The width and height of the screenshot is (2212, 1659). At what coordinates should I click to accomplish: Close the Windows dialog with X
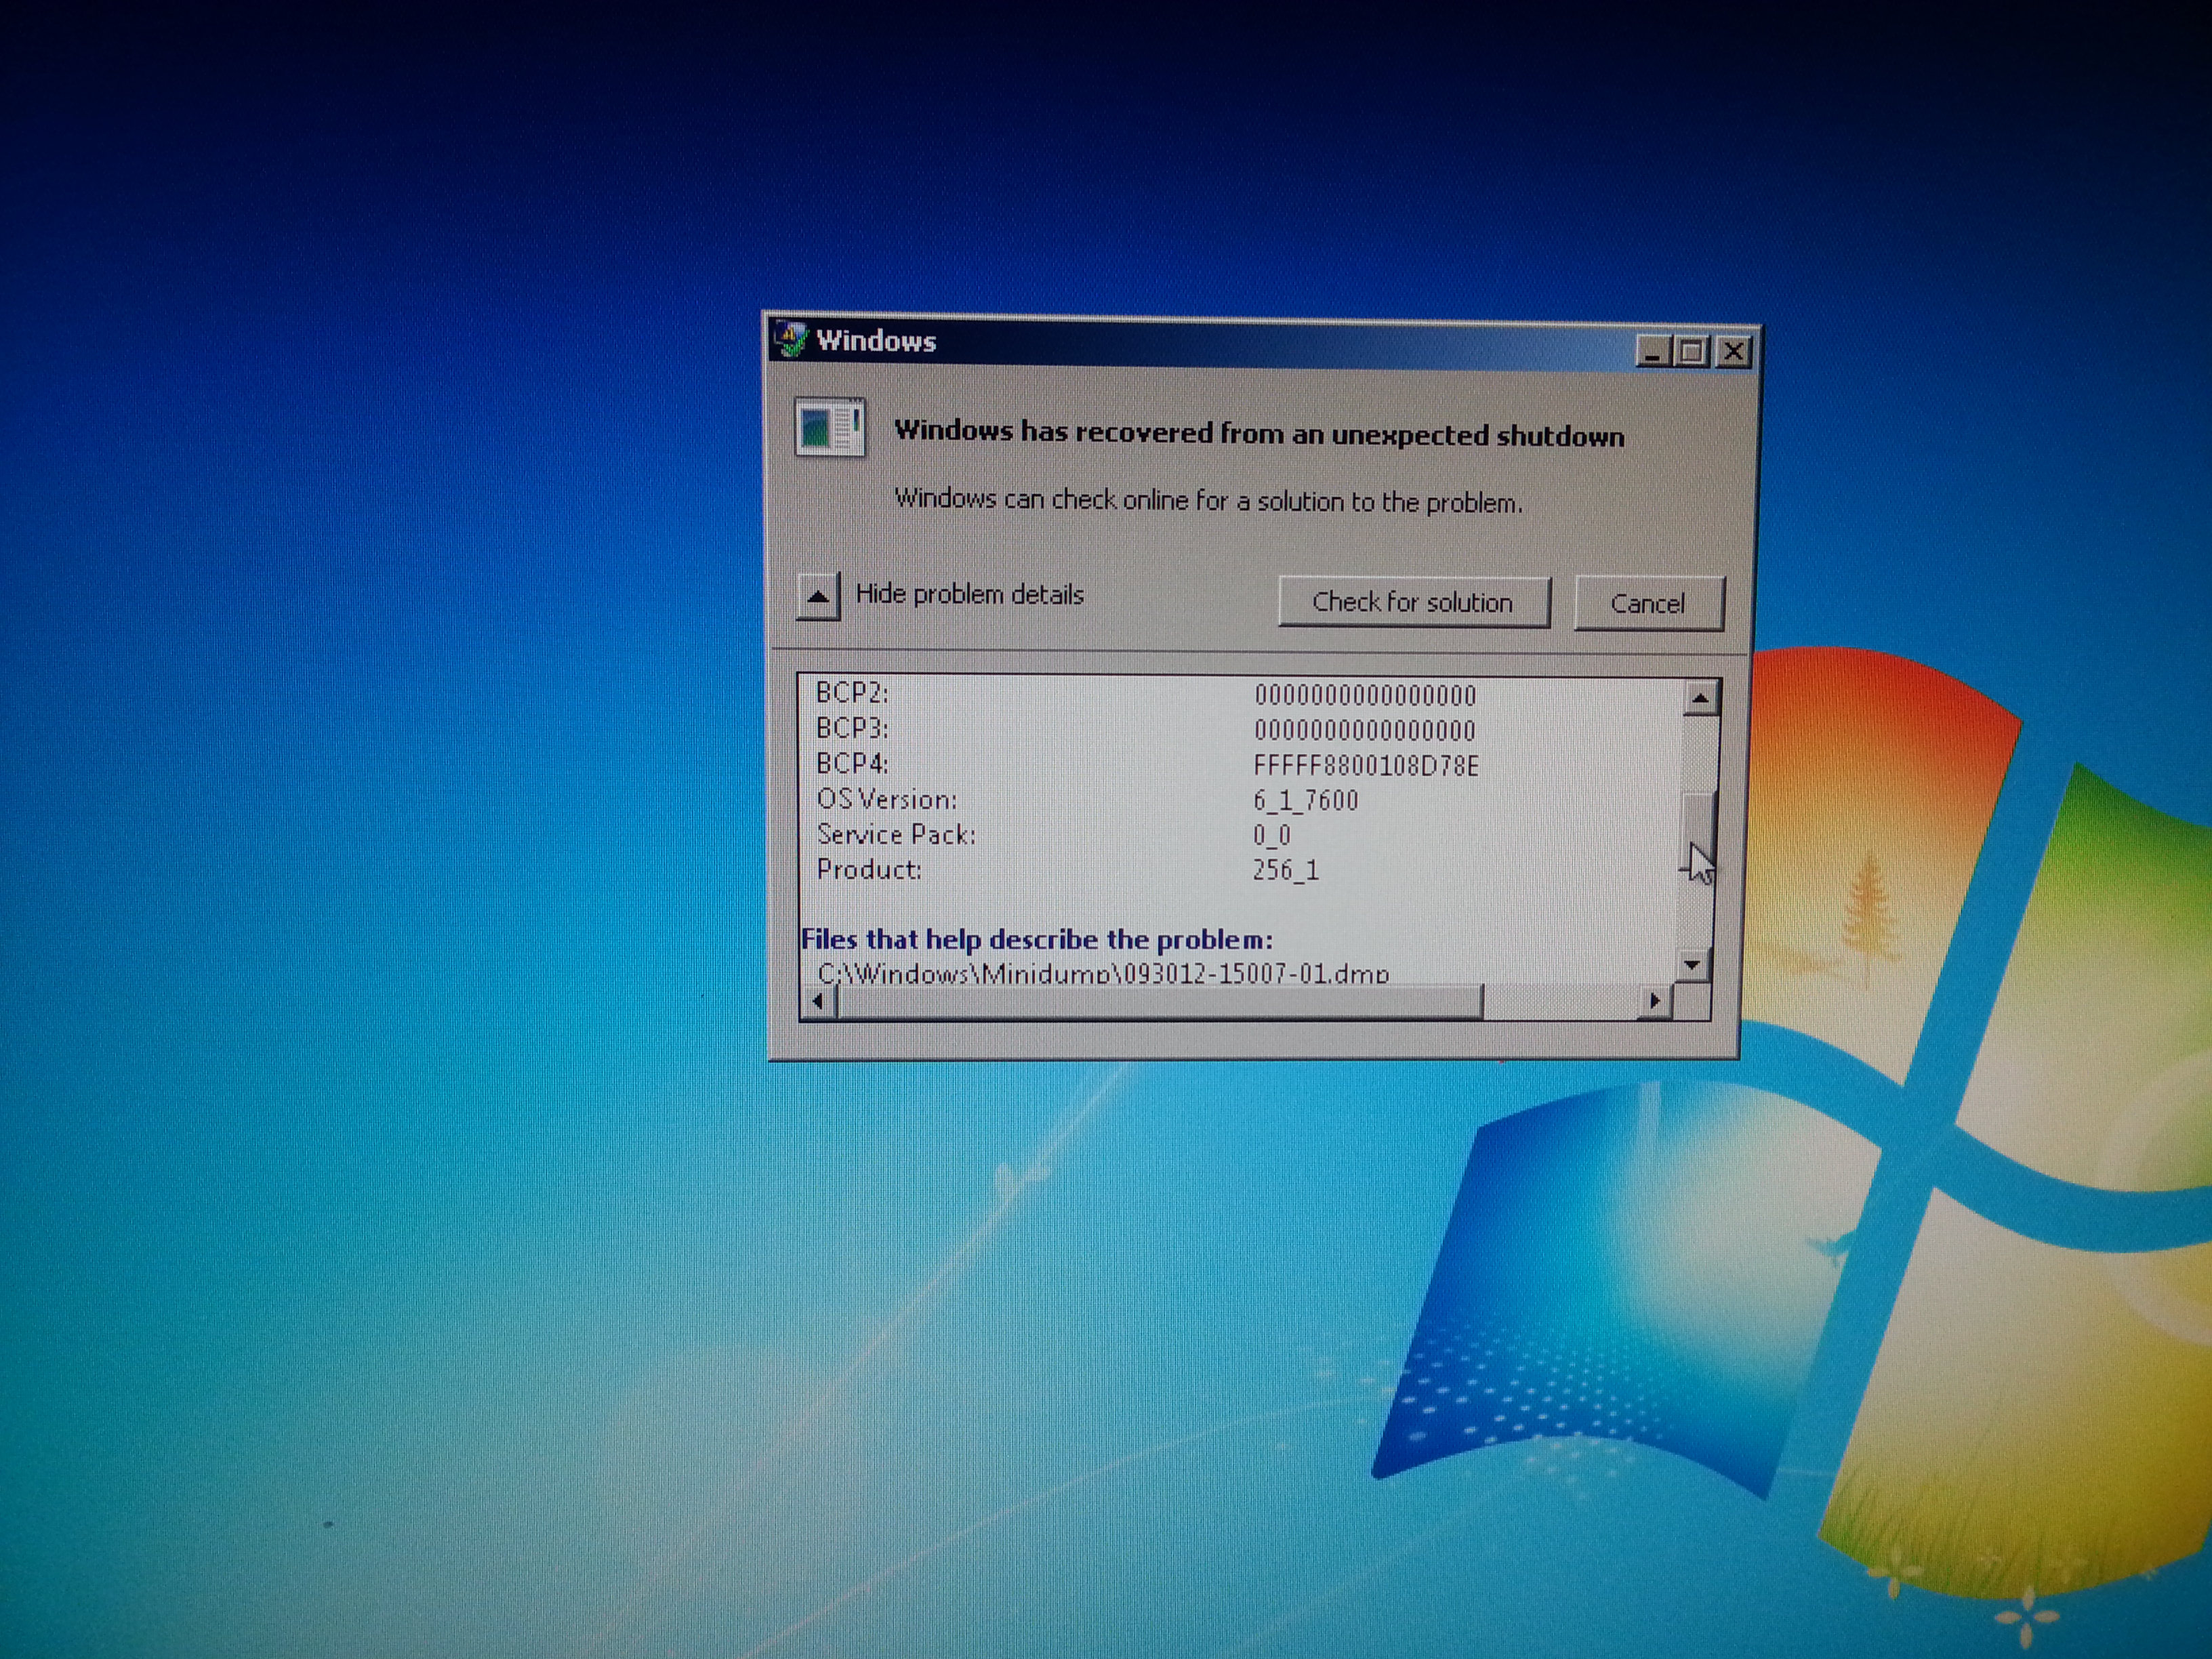1734,352
